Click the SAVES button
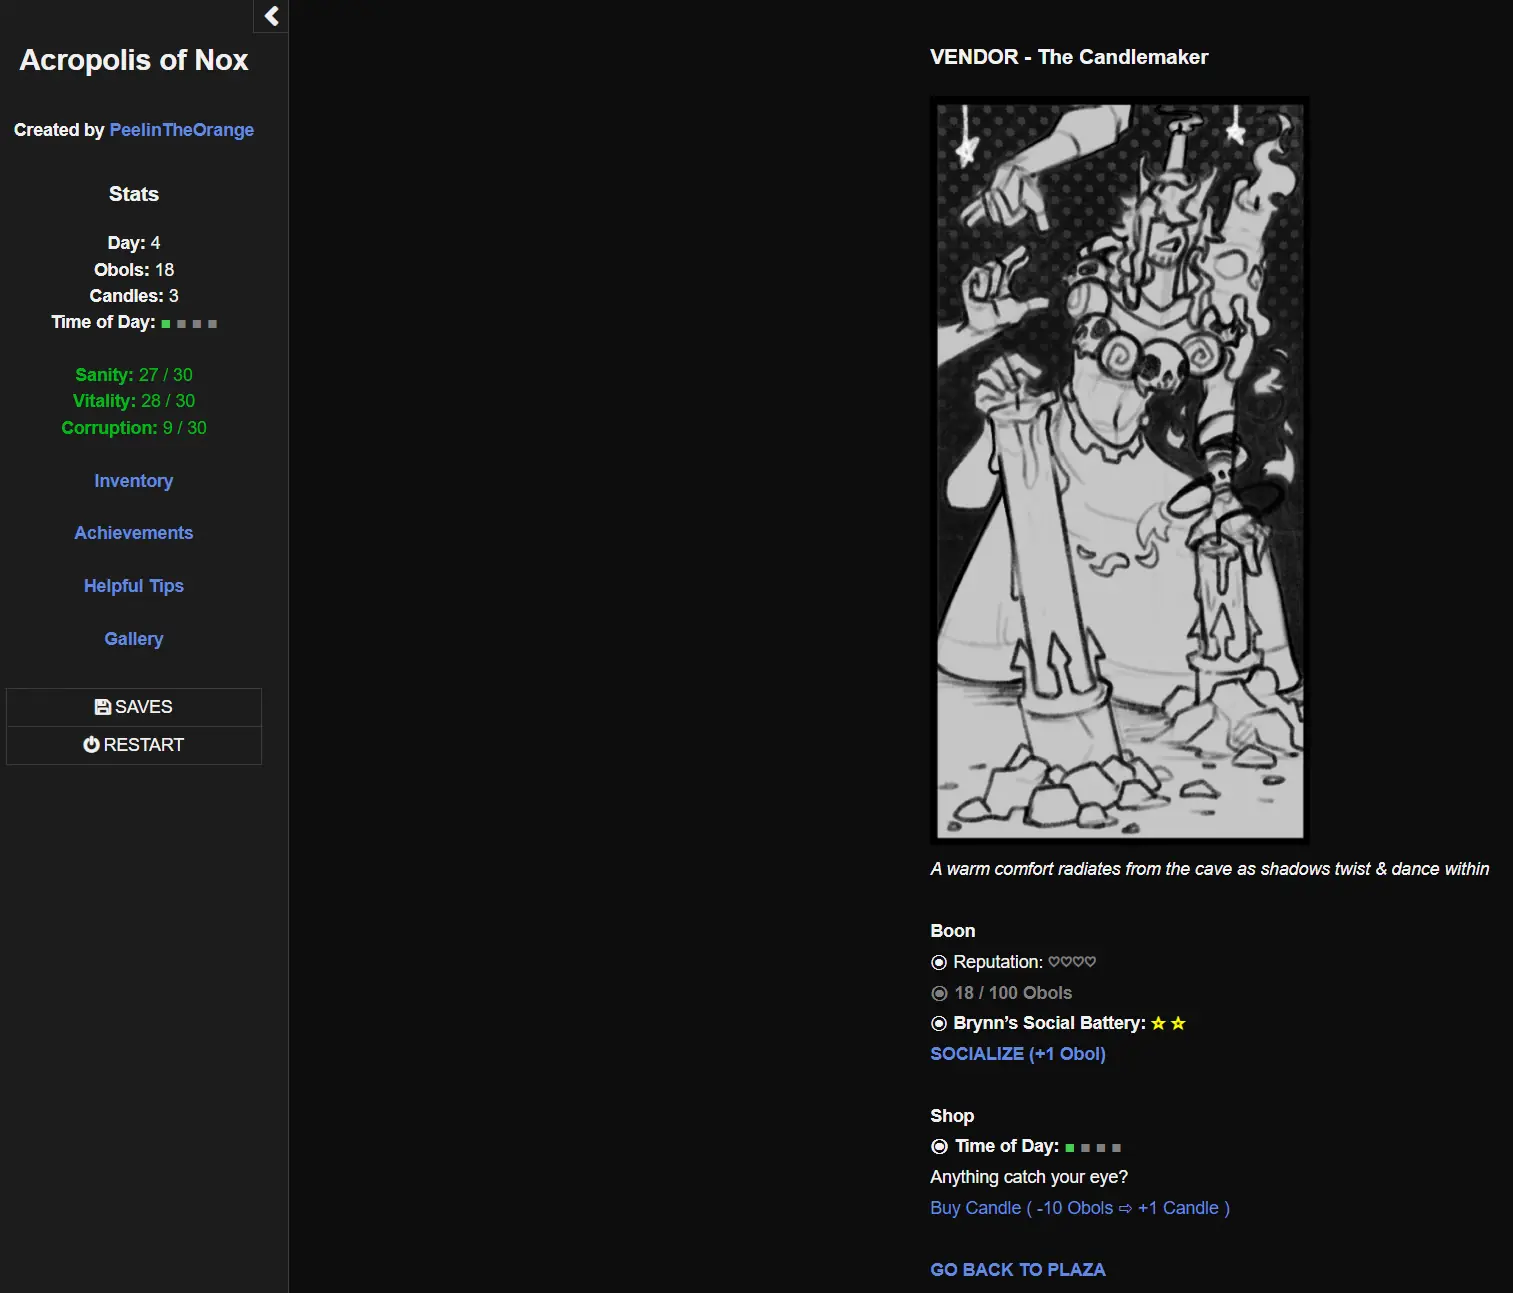The image size is (1513, 1293). point(133,707)
